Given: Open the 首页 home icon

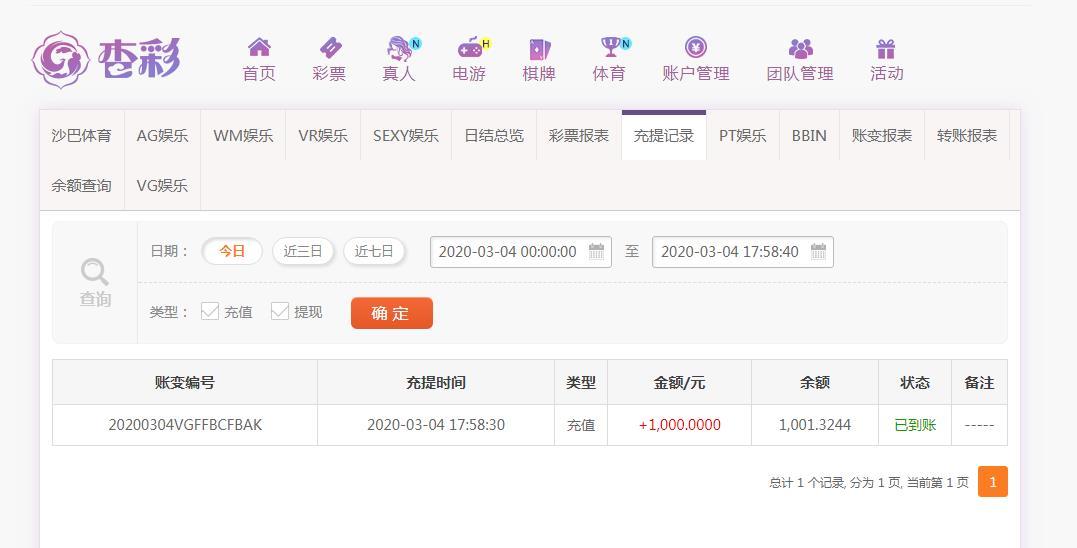Looking at the screenshot, I should 259,47.
